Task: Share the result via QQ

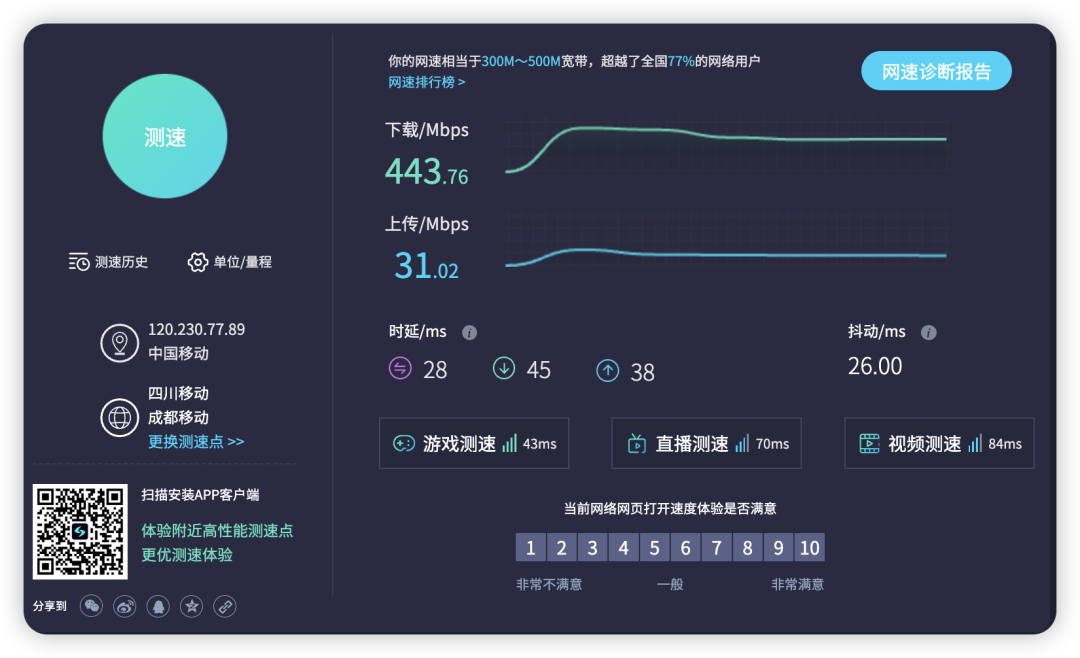Action: click(158, 606)
